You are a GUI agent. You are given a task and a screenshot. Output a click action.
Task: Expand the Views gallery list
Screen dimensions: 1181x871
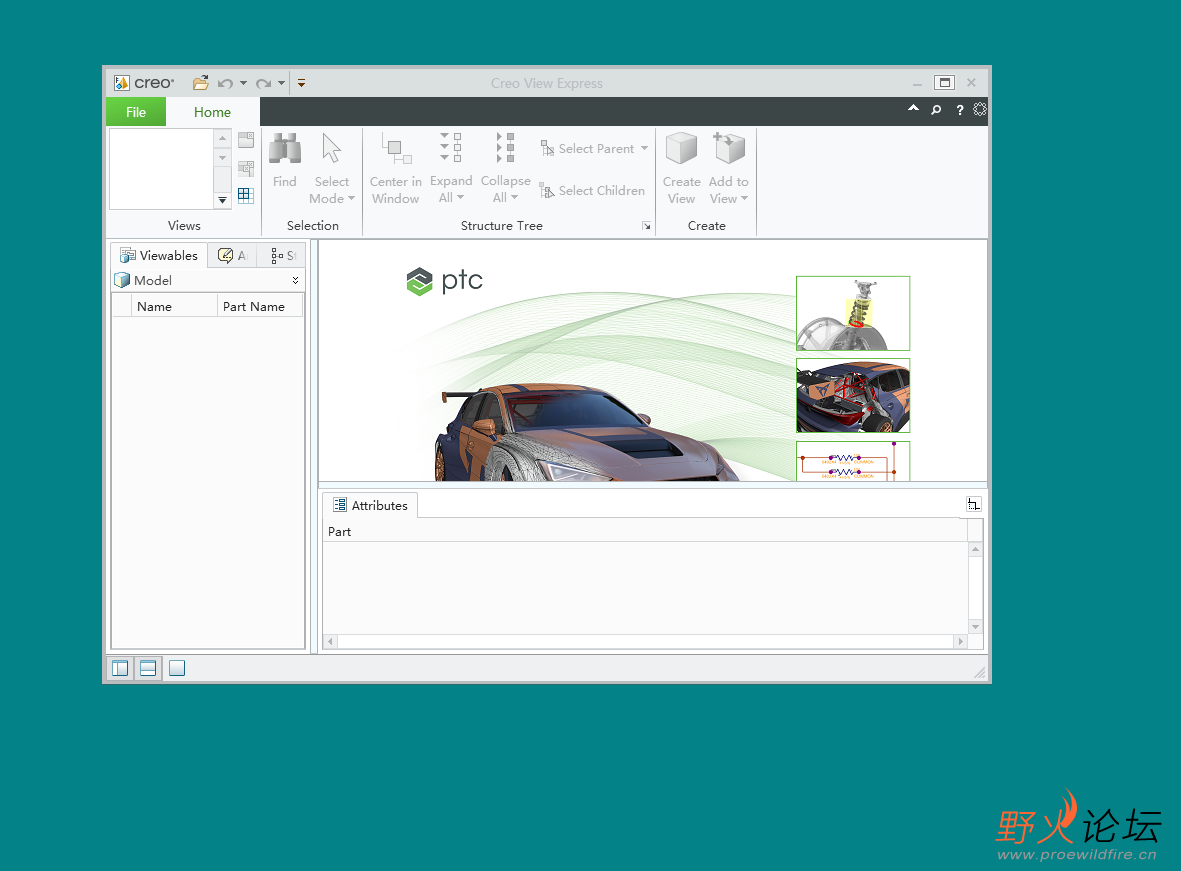click(x=222, y=200)
